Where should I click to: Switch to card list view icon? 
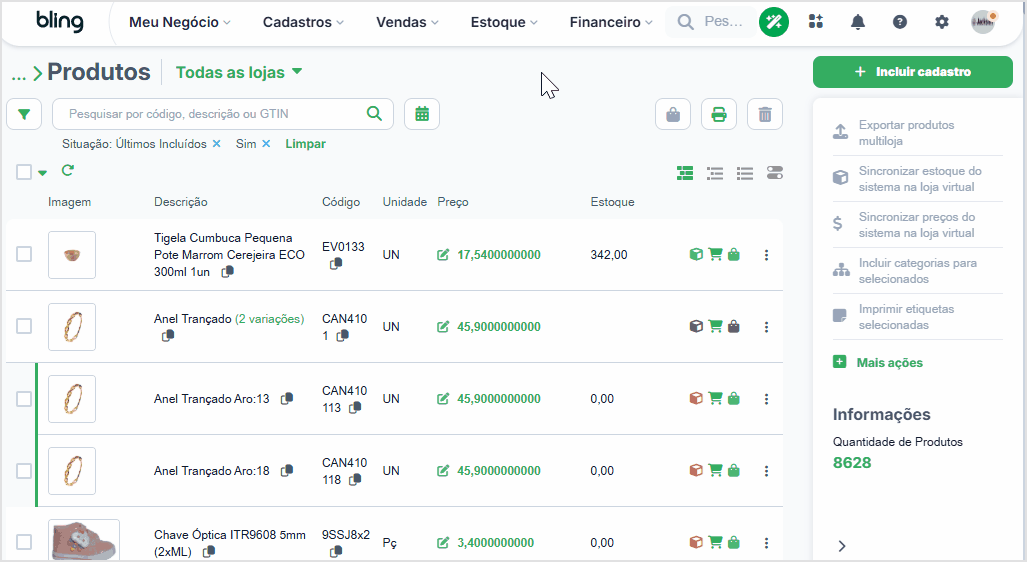tap(684, 173)
